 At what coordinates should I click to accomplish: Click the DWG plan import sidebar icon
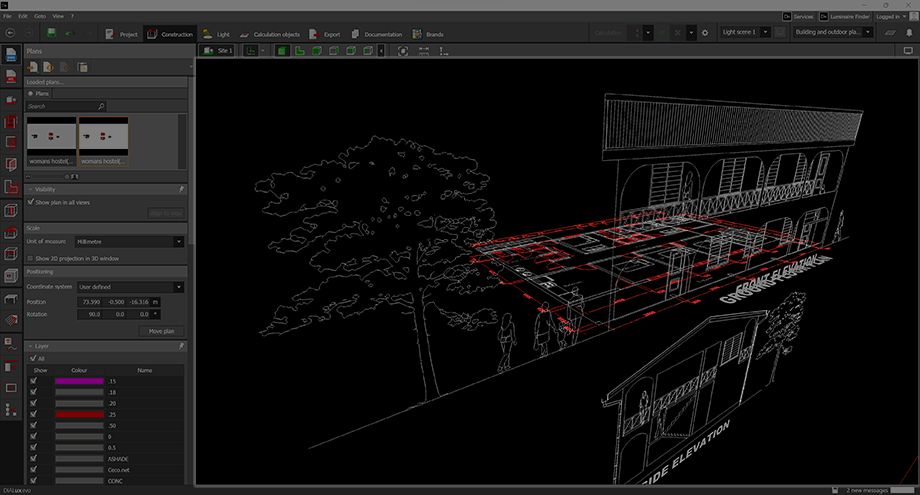[x=11, y=53]
